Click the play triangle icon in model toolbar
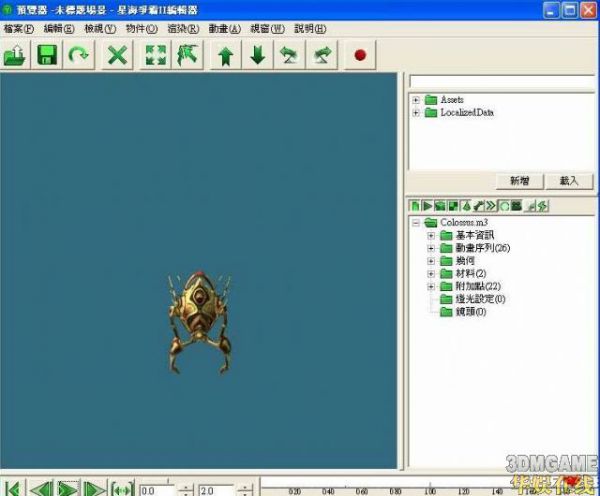Image resolution: width=600 pixels, height=496 pixels. [427, 206]
